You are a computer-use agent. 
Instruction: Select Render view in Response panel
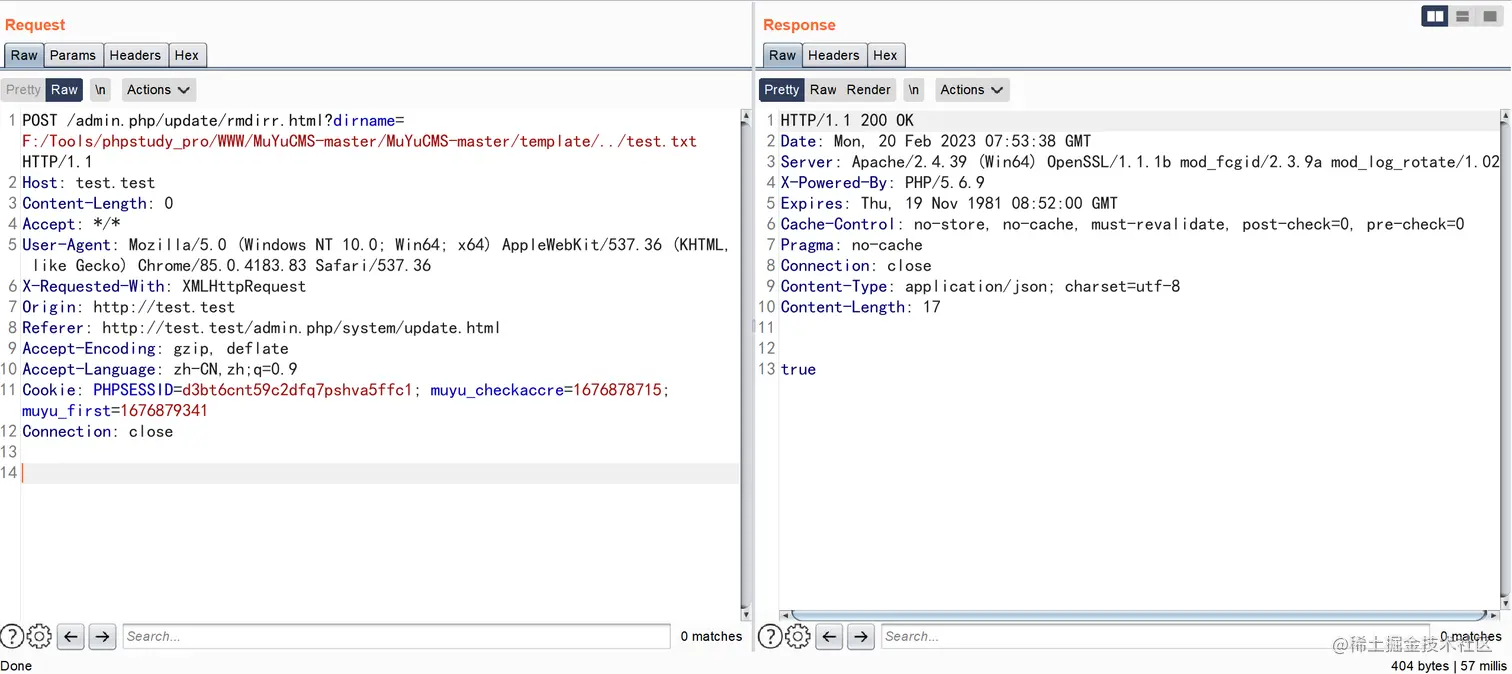tap(868, 89)
